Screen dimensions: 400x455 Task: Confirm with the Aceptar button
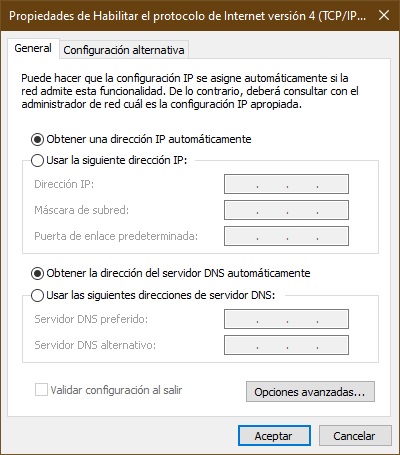(274, 436)
